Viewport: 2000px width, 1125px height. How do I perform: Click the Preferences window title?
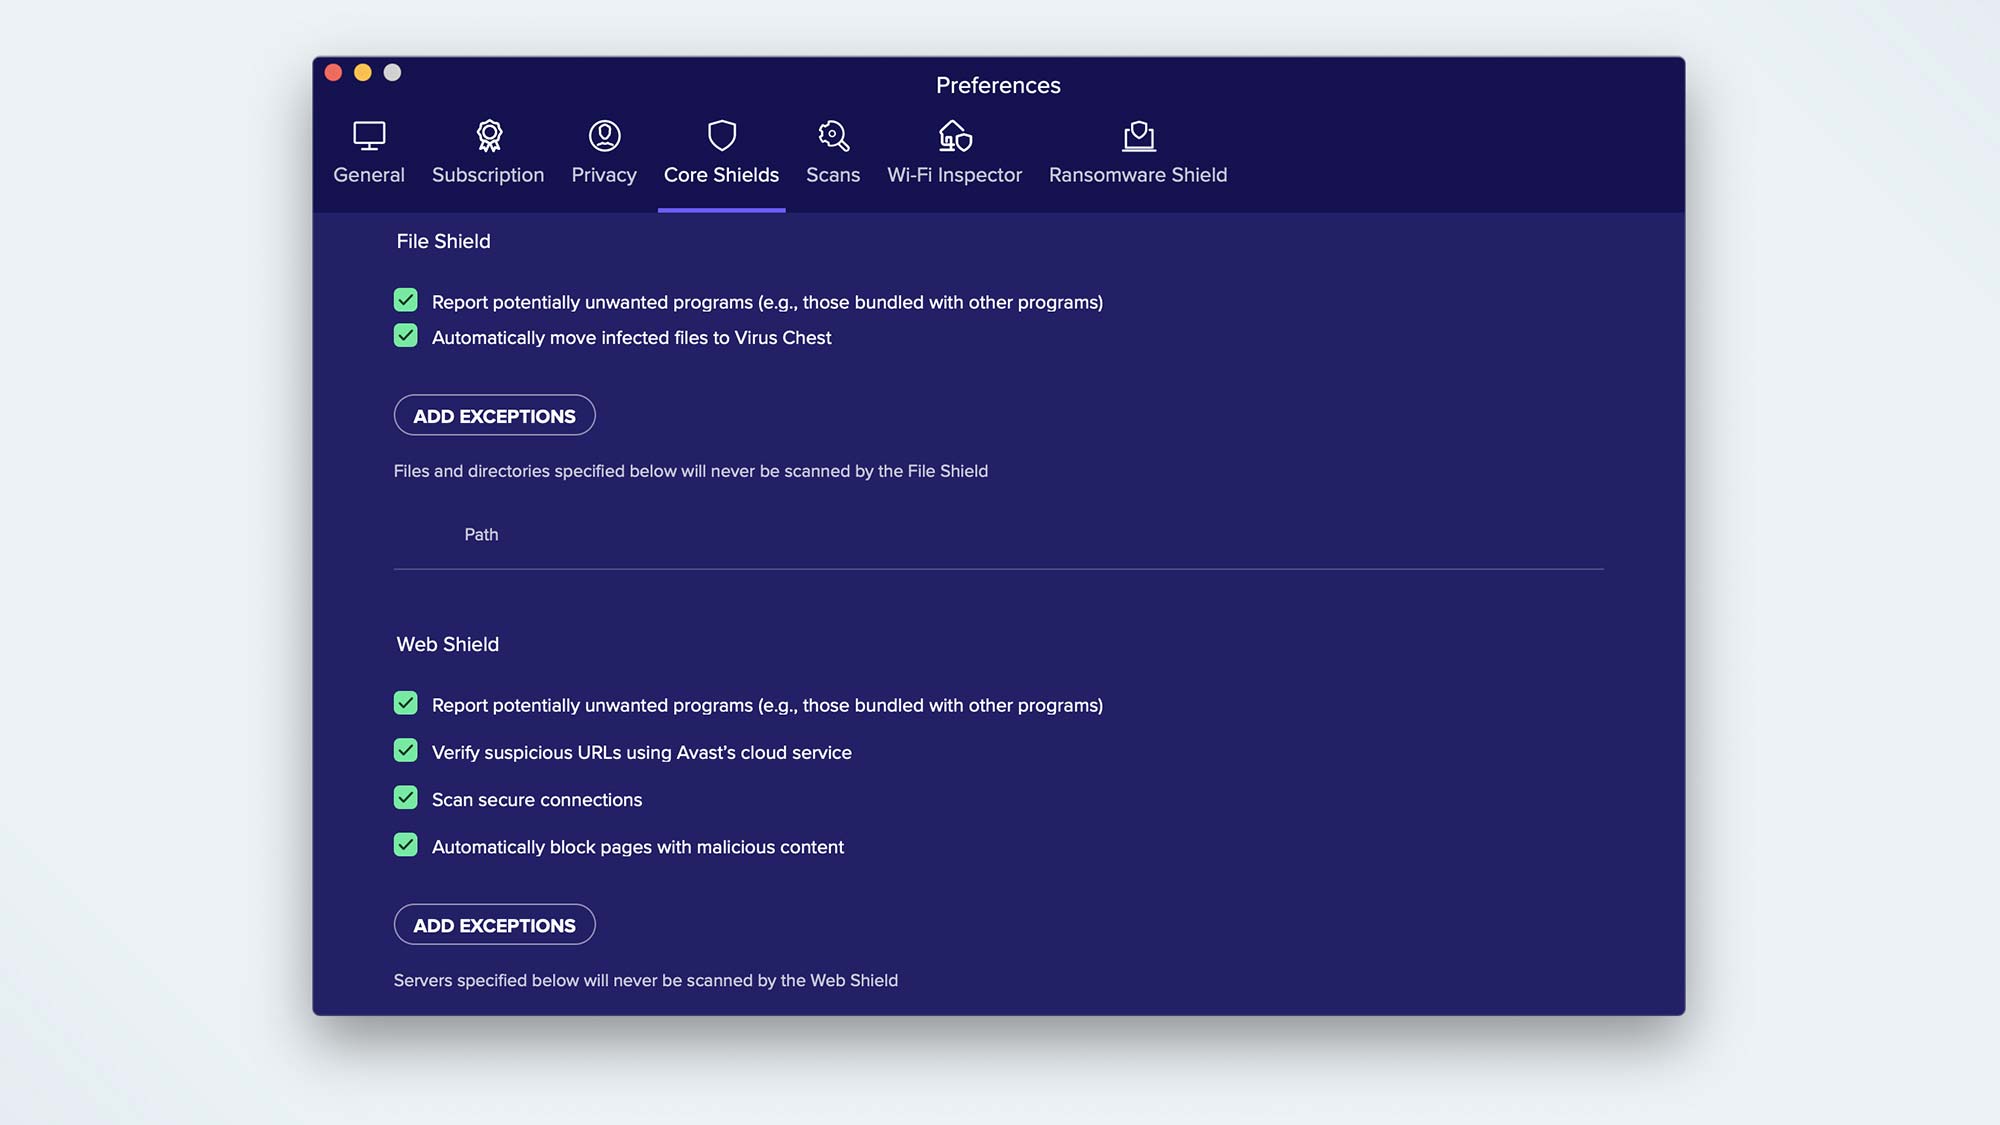coord(998,85)
